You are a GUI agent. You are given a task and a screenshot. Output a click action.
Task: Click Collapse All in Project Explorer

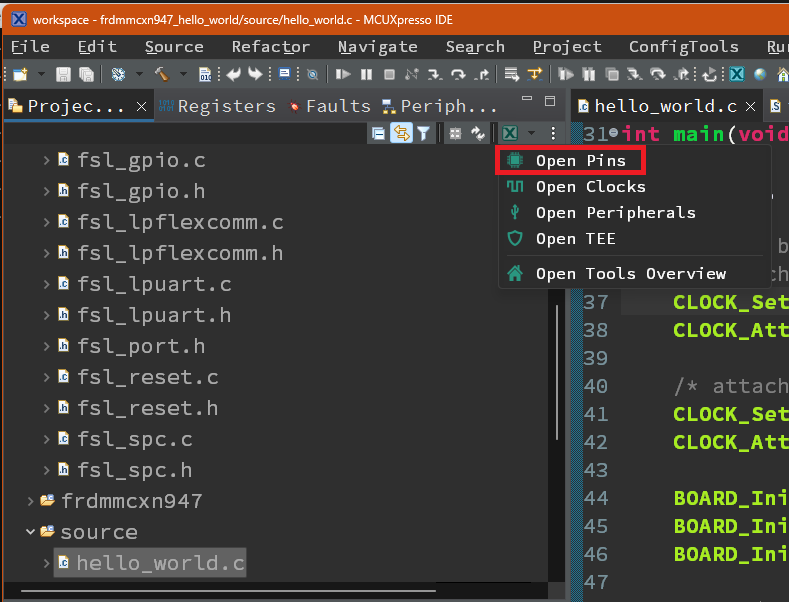[378, 133]
